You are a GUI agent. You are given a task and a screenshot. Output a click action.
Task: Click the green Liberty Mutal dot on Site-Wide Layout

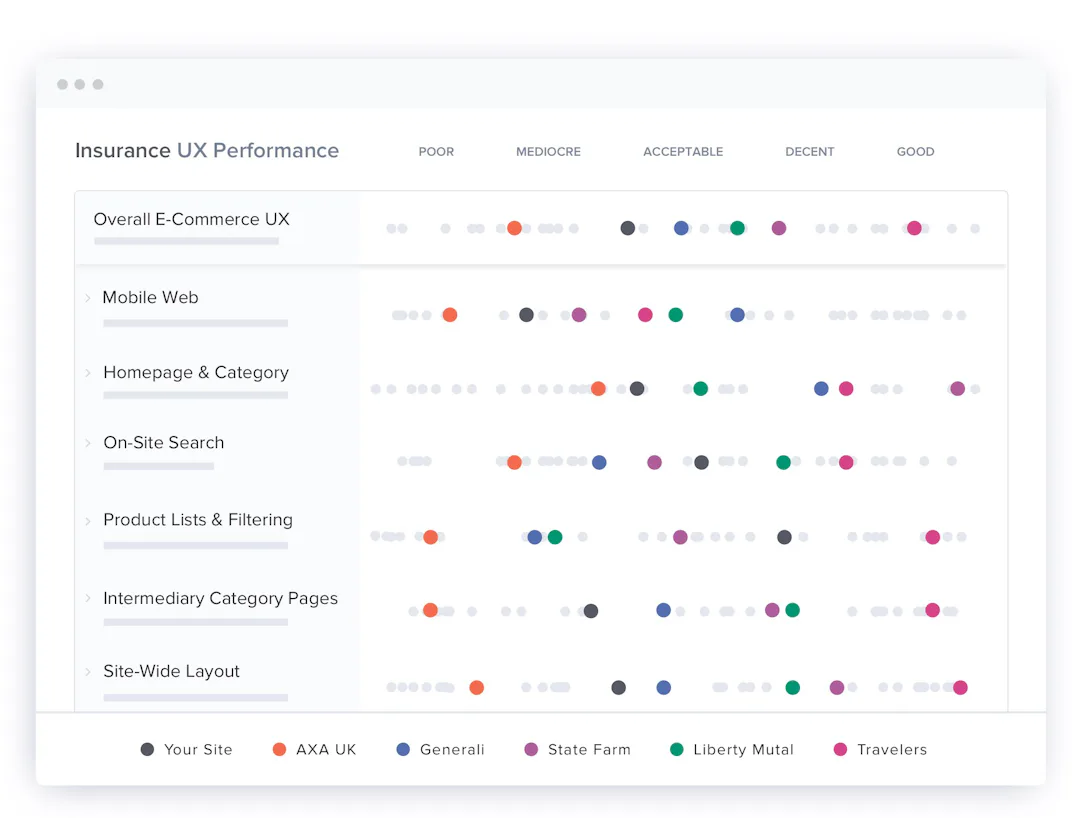(793, 687)
